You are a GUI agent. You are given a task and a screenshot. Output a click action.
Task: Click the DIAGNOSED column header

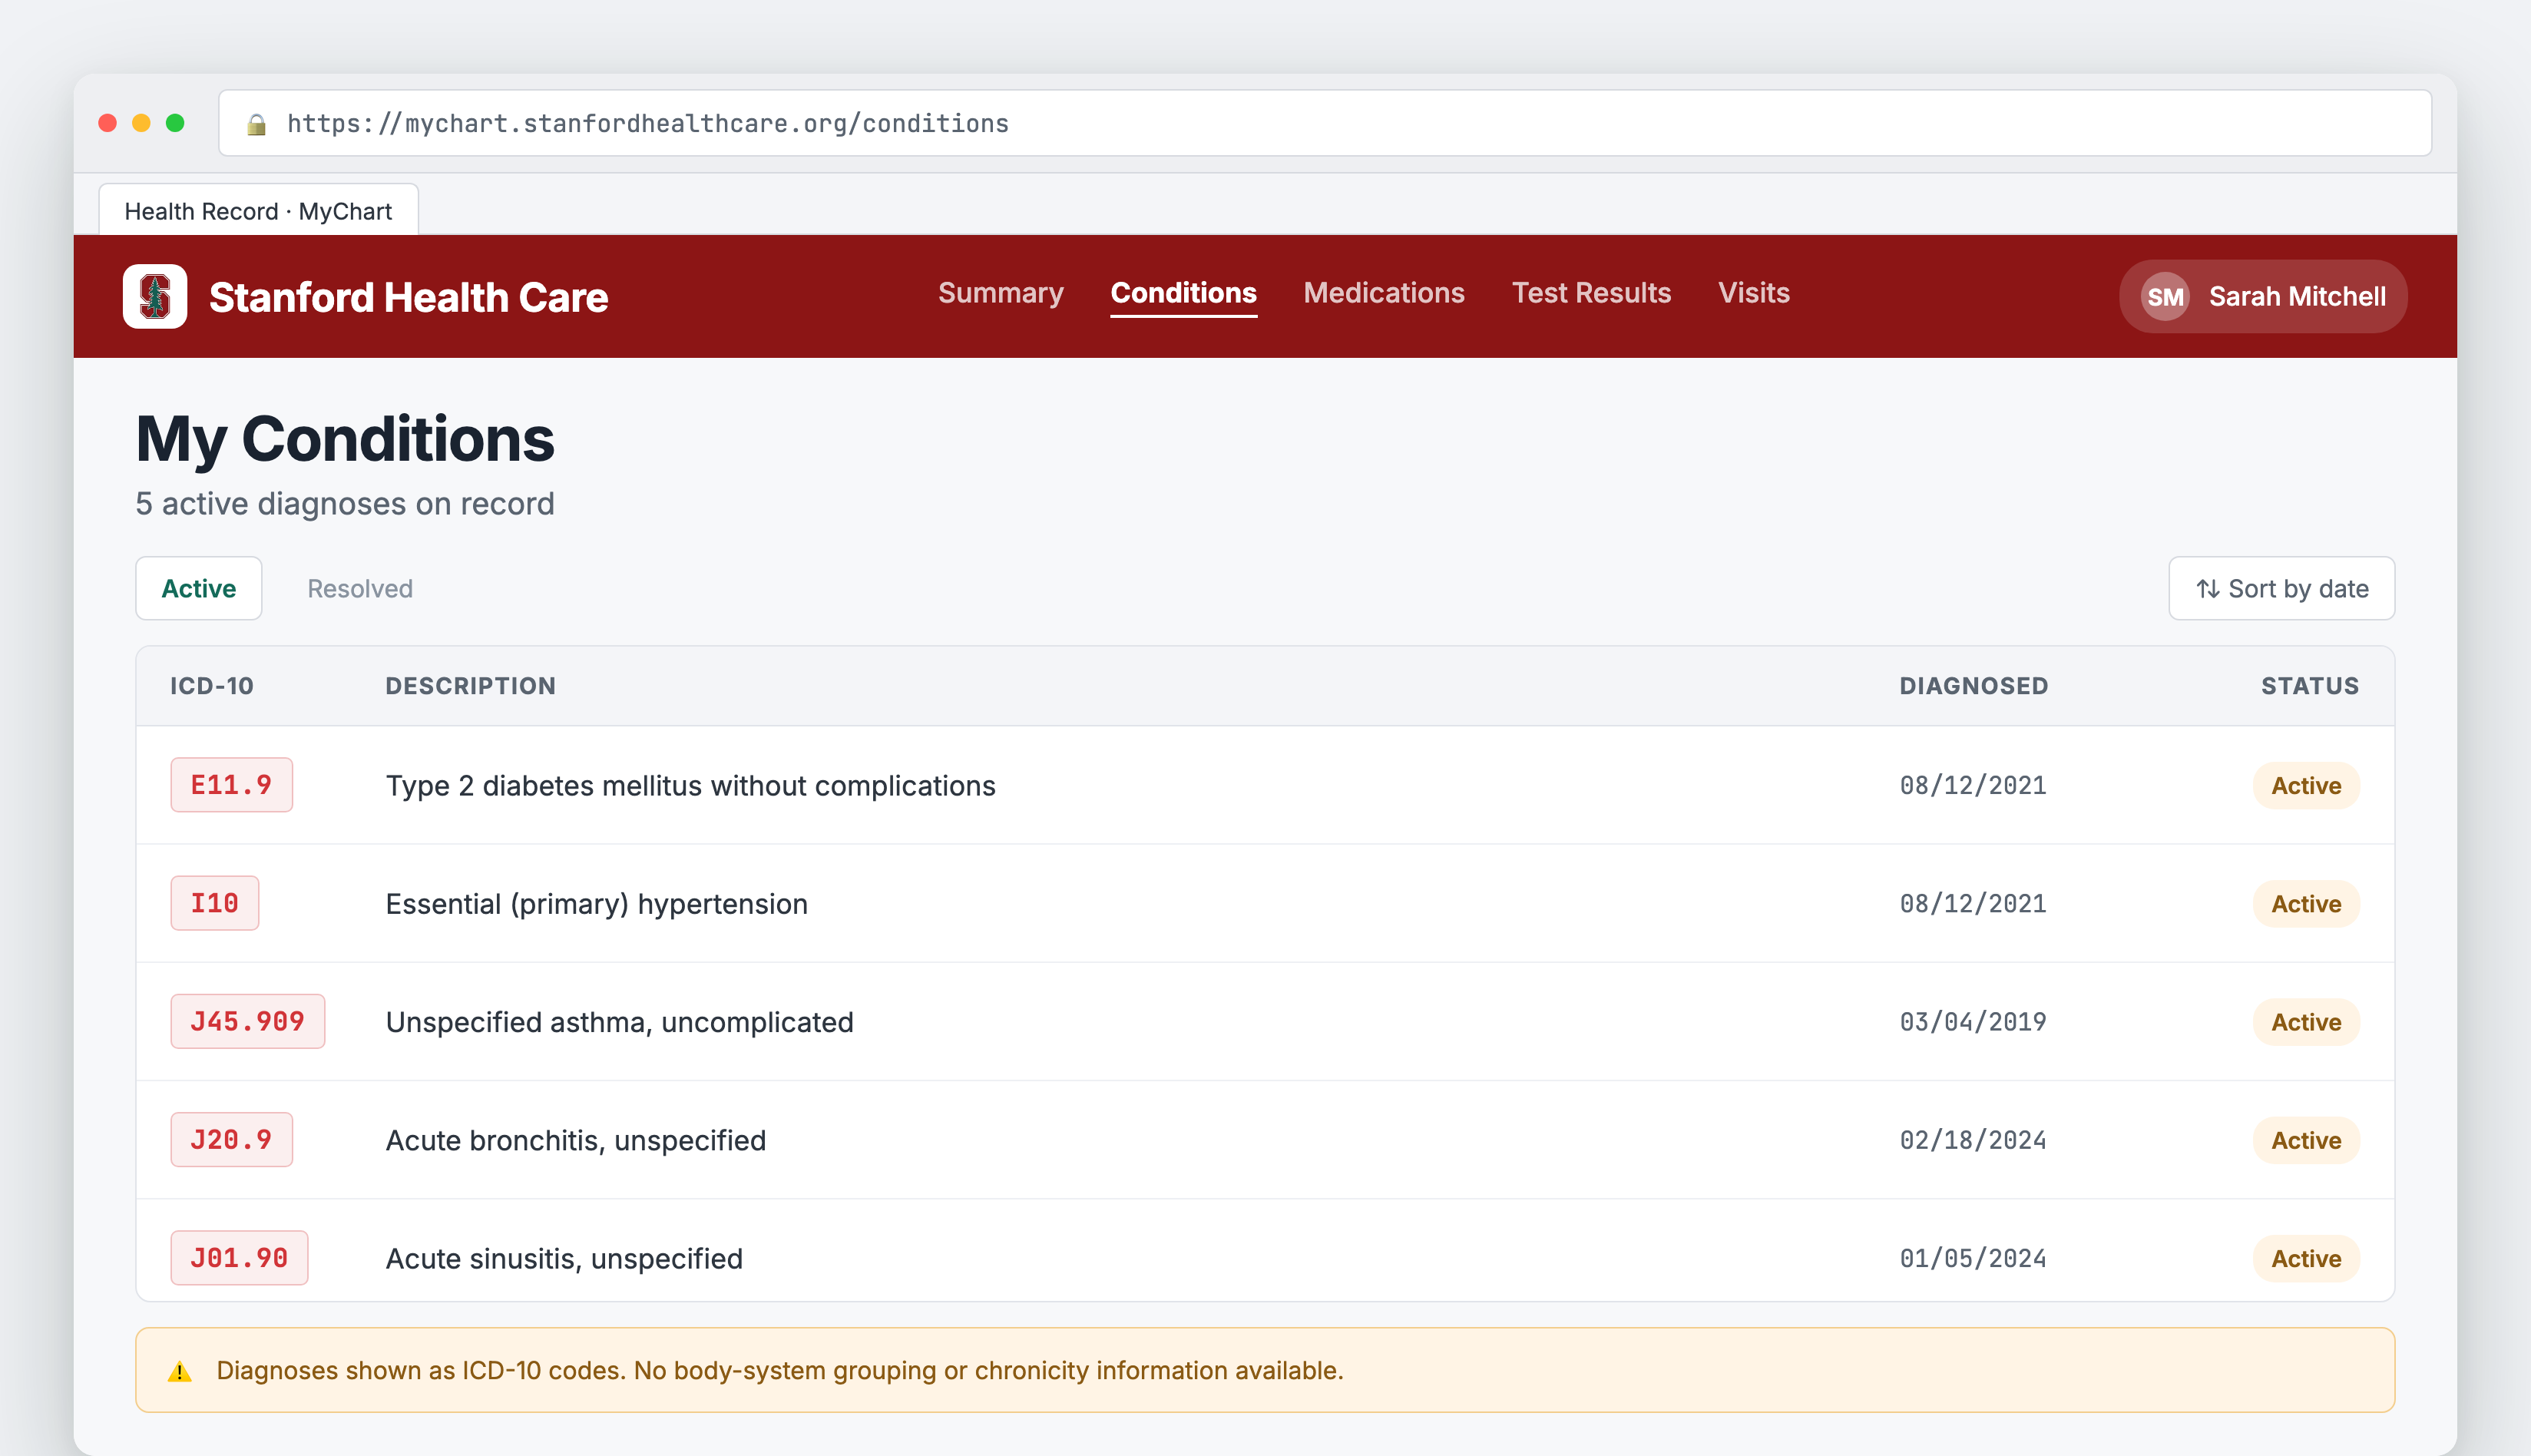pyautogui.click(x=1973, y=685)
